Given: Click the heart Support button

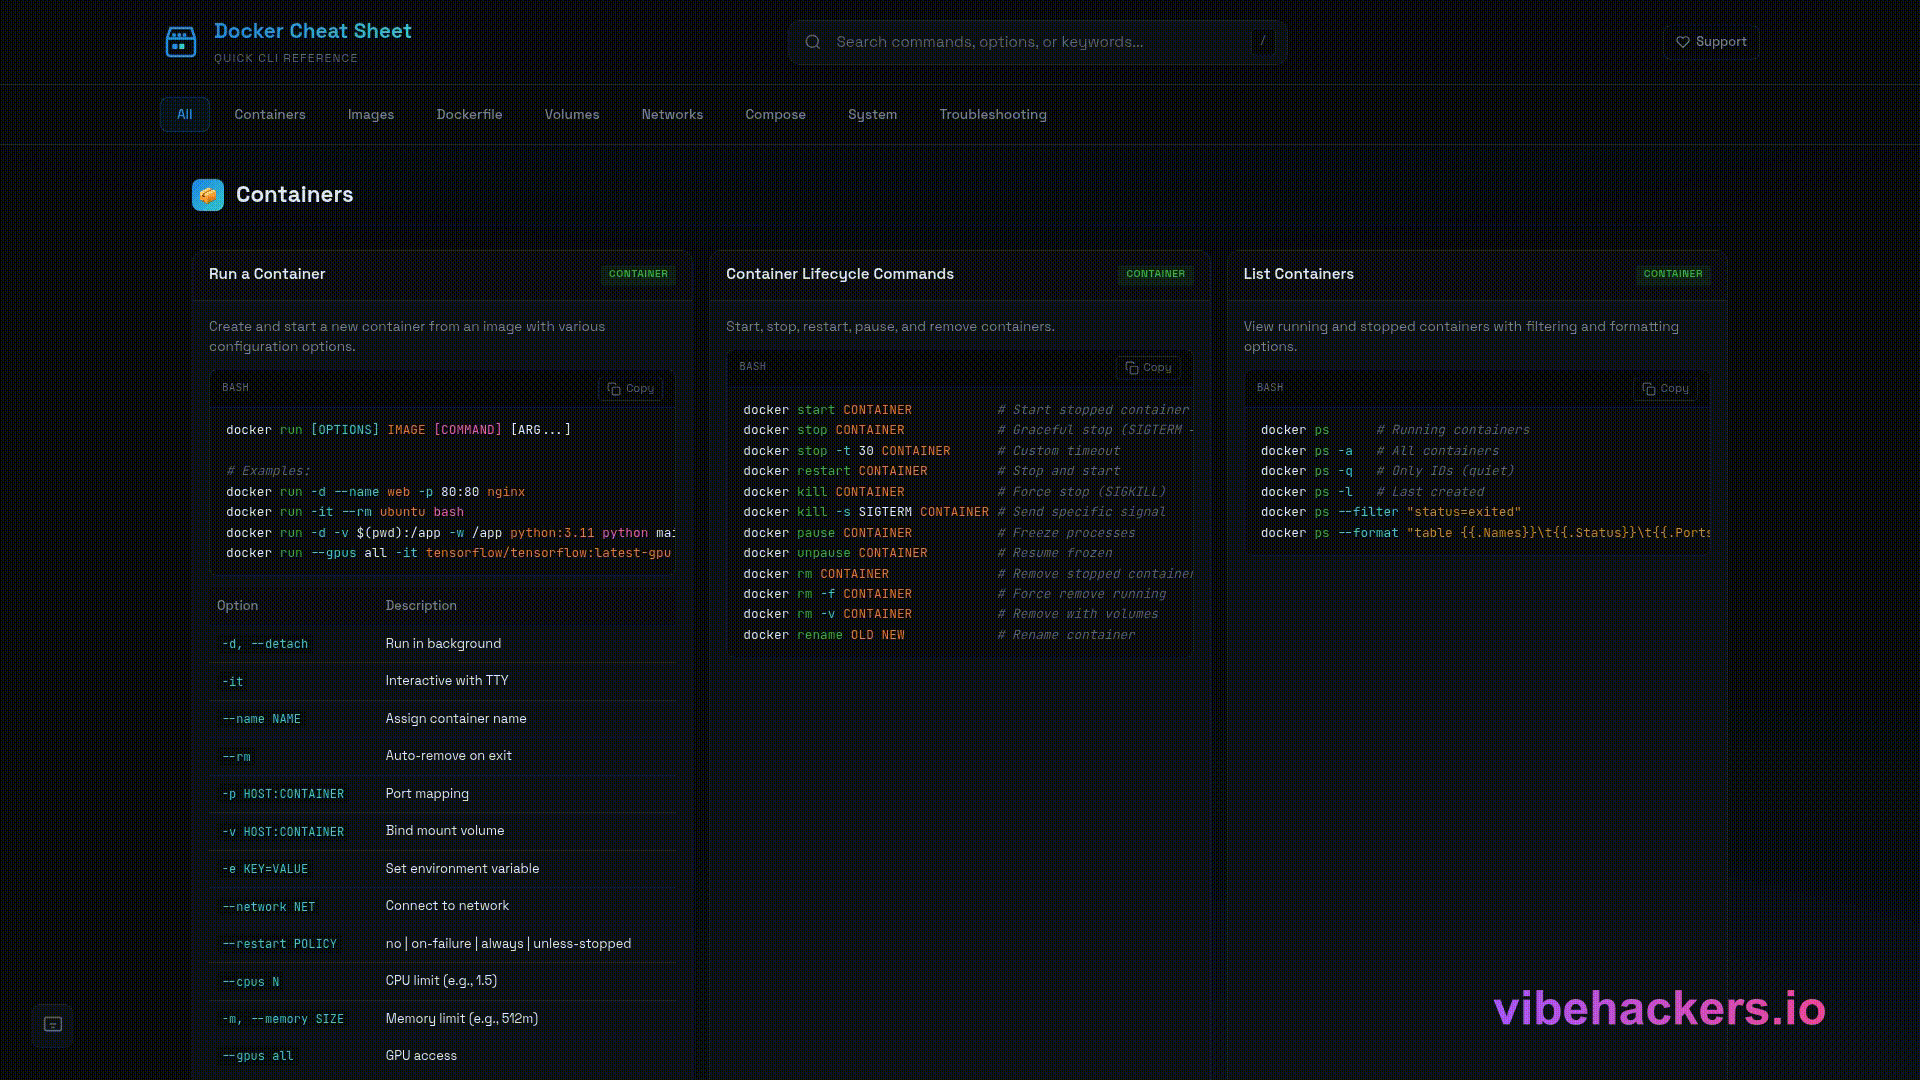Looking at the screenshot, I should 1710,42.
